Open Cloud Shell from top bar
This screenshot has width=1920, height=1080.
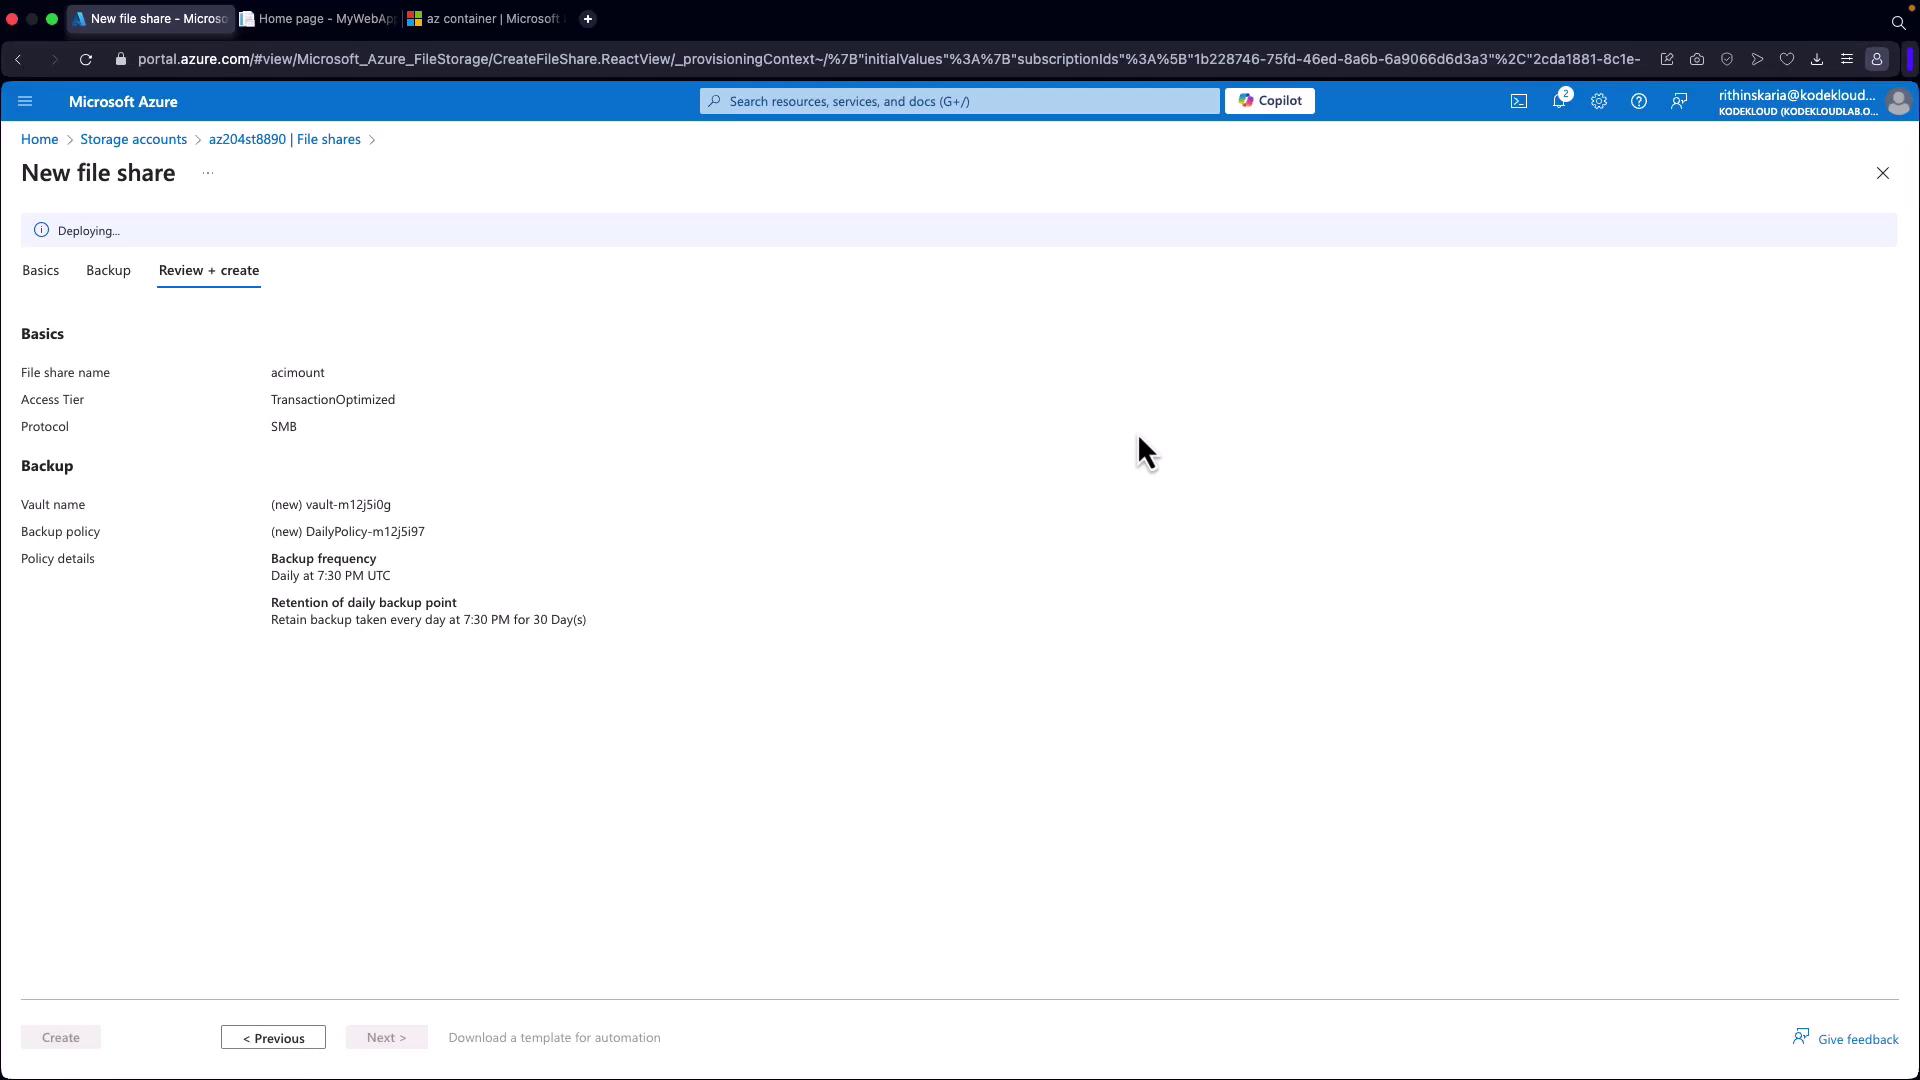(1518, 101)
